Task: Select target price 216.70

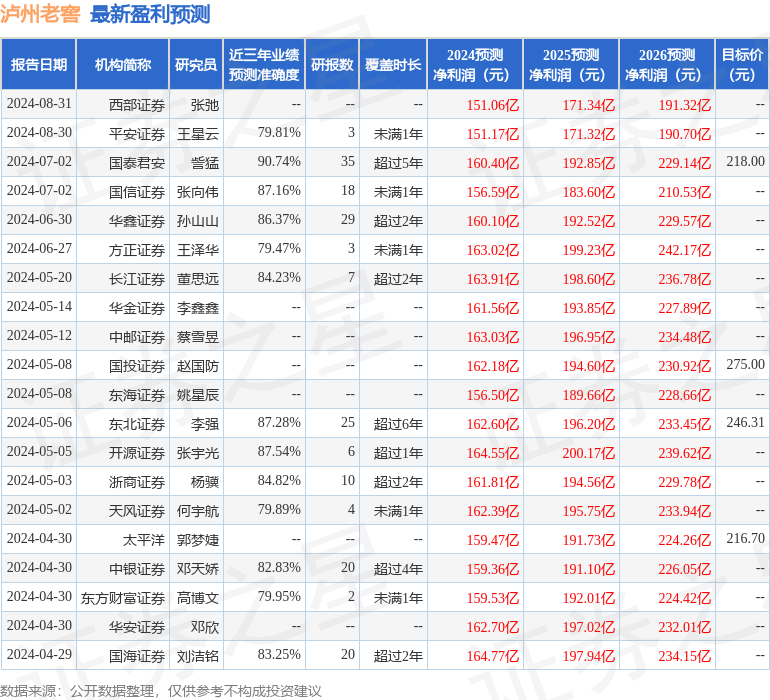Action: pyautogui.click(x=745, y=538)
